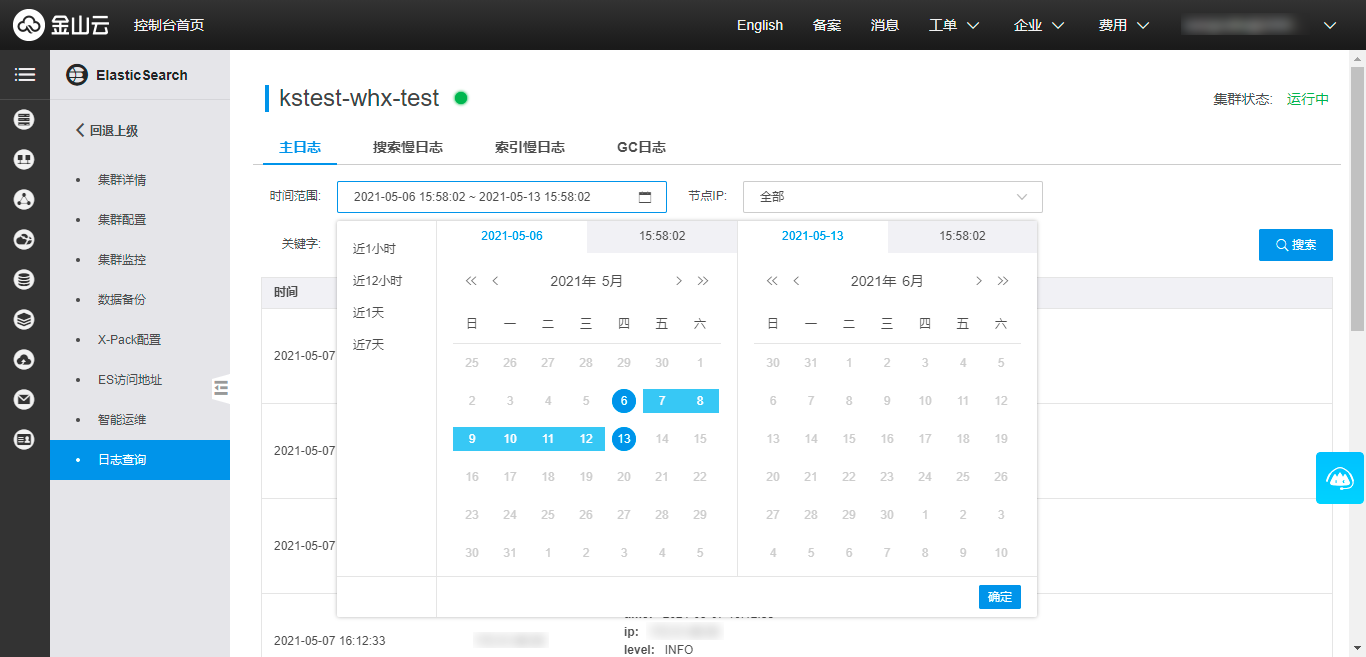Screen dimensions: 1366x657
Task: Open the floating chat support icon
Action: [x=1339, y=478]
